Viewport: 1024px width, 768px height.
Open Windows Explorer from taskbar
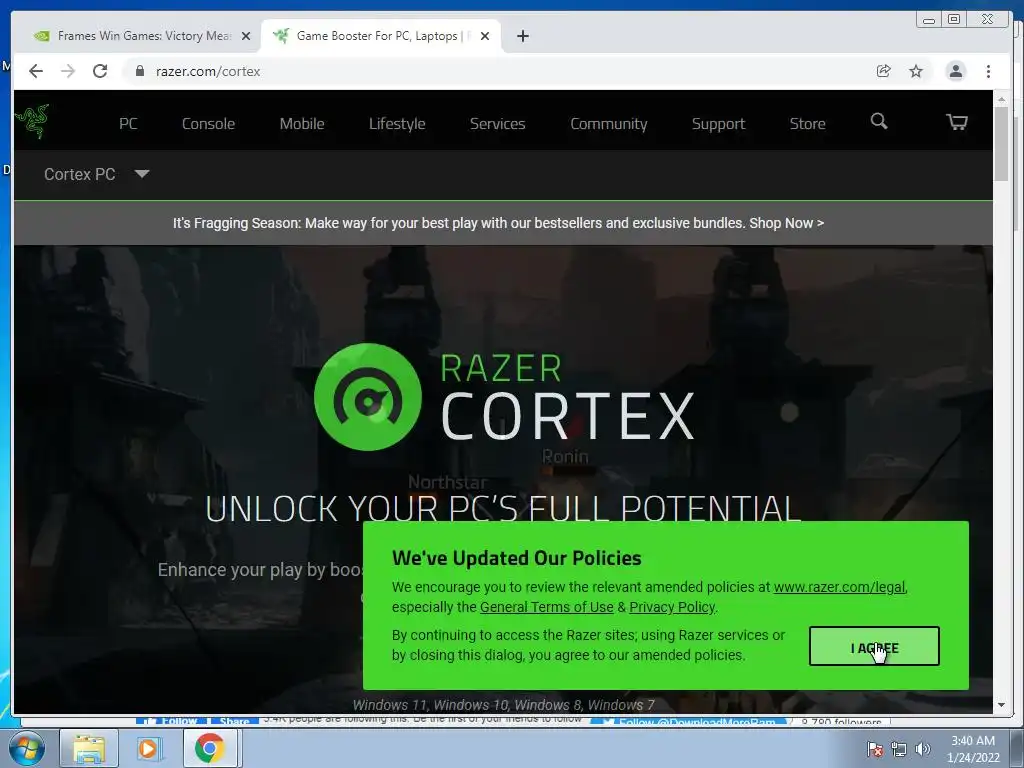point(89,748)
